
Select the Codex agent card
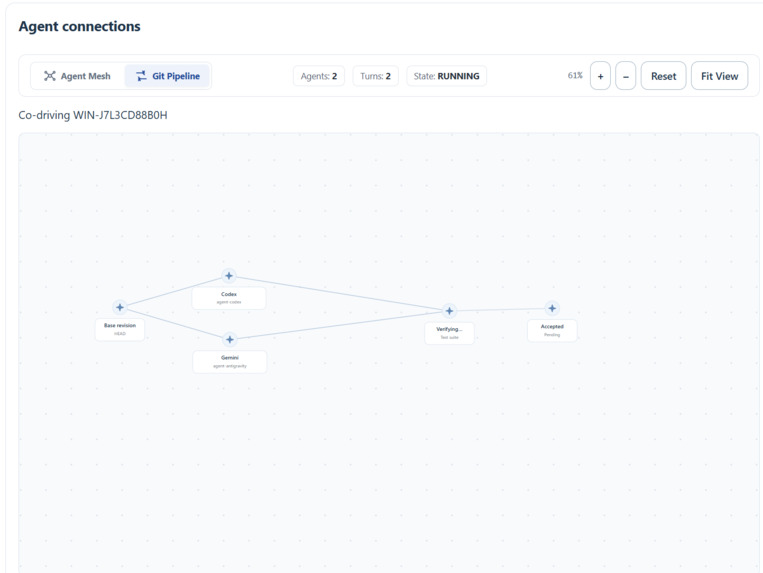pyautogui.click(x=229, y=298)
